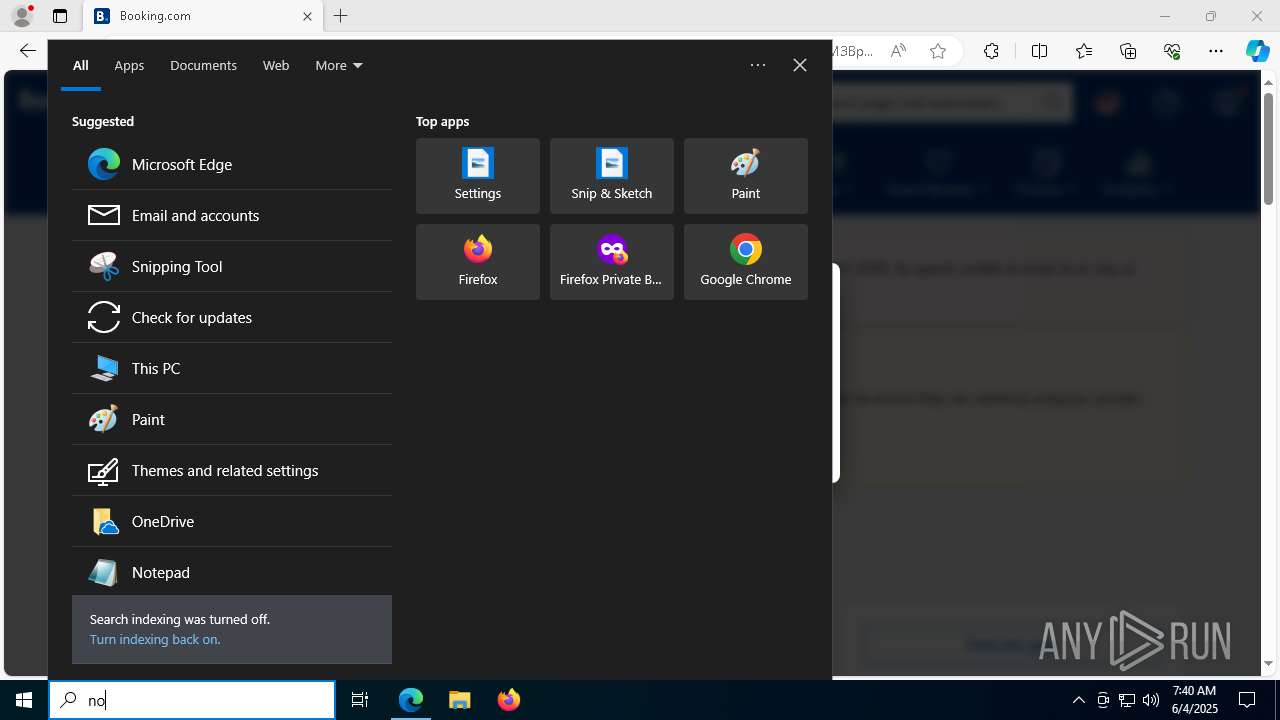Open Edge Collections
Viewport: 1280px width, 720px height.
(x=1128, y=51)
